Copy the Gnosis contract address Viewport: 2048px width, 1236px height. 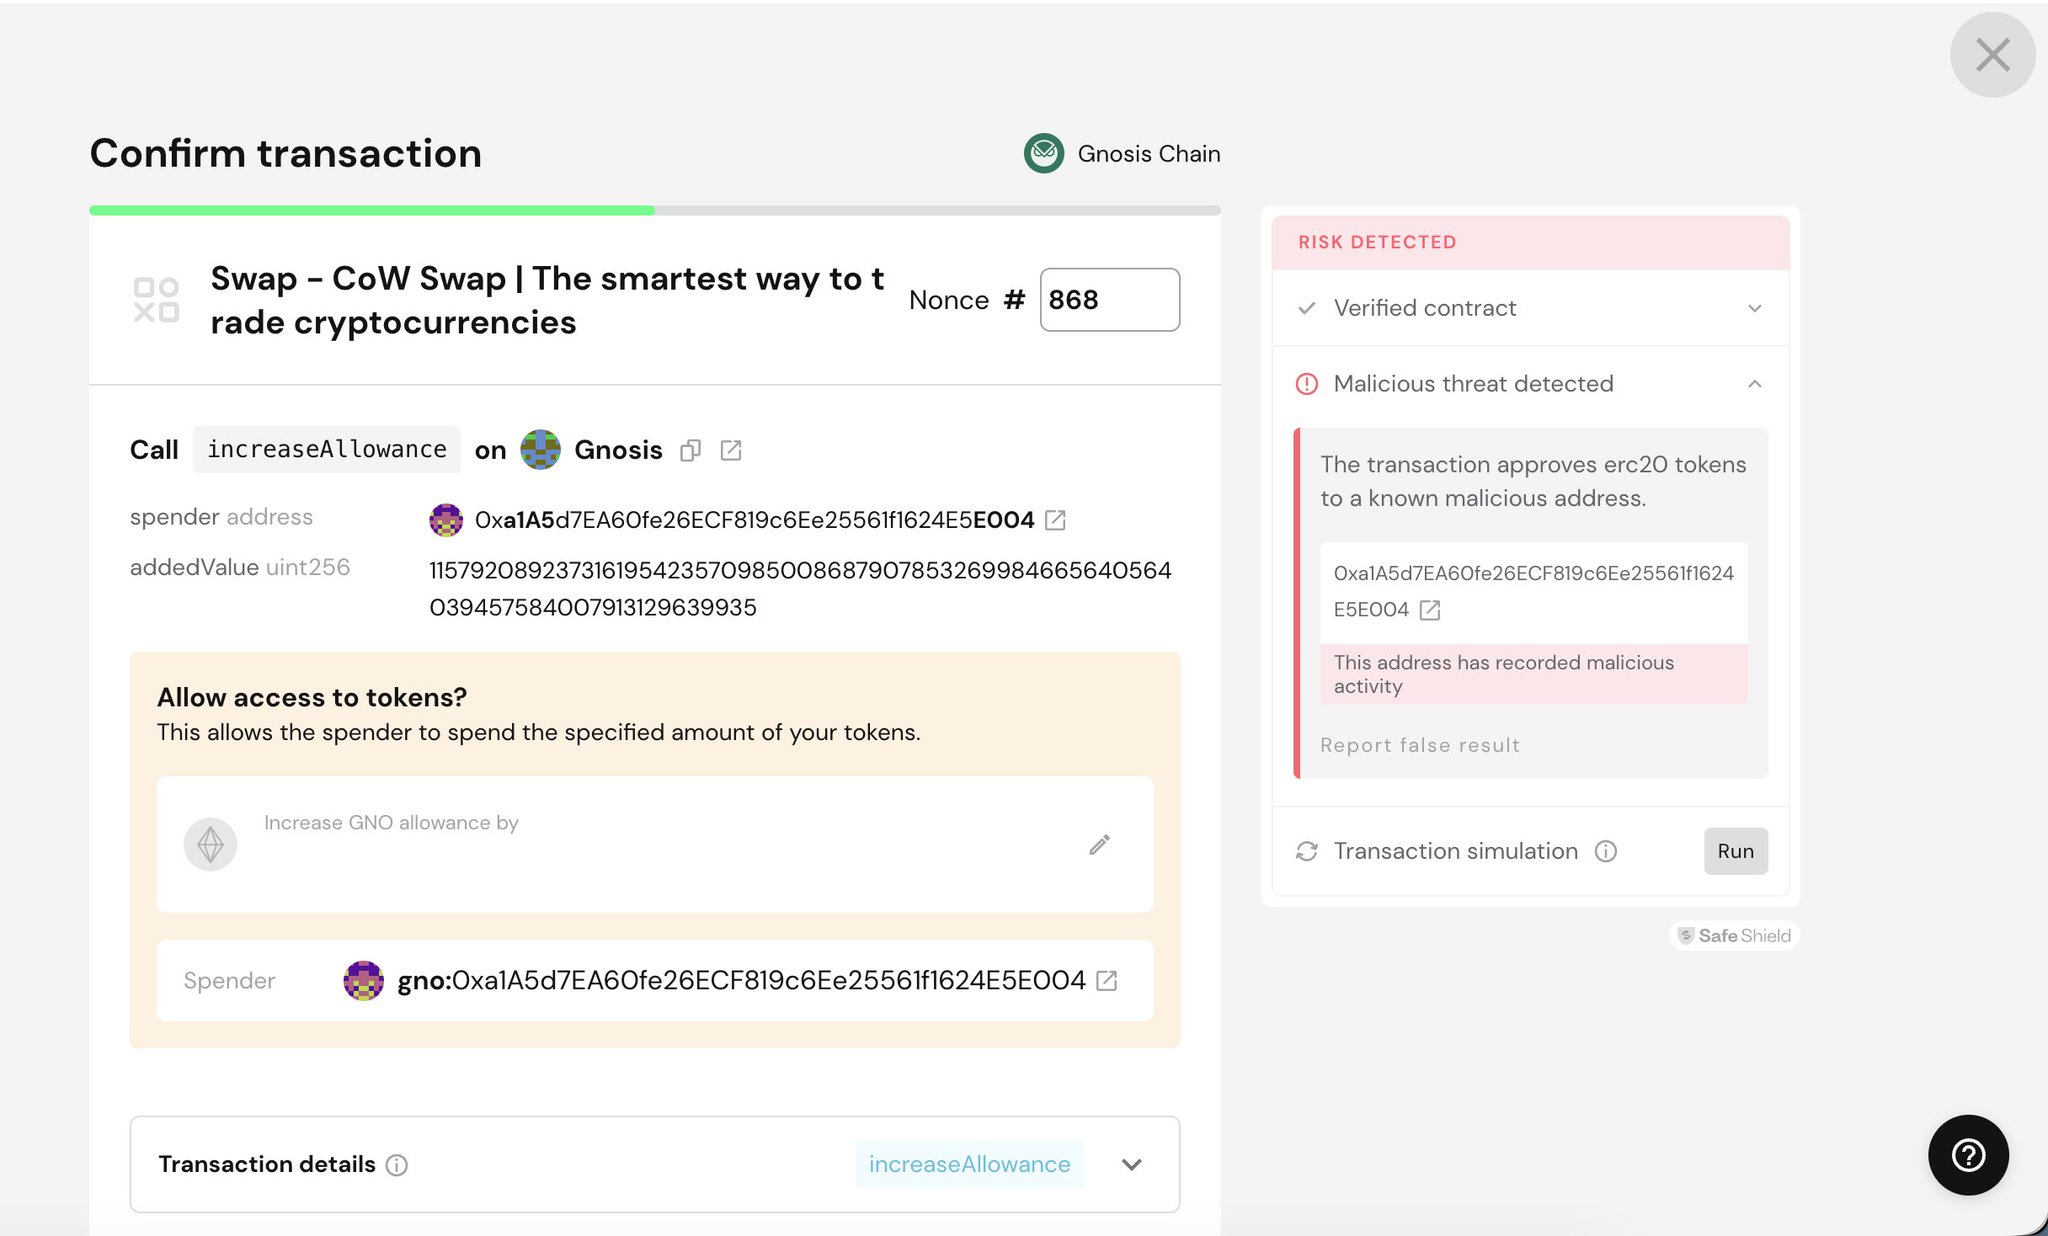(x=690, y=451)
